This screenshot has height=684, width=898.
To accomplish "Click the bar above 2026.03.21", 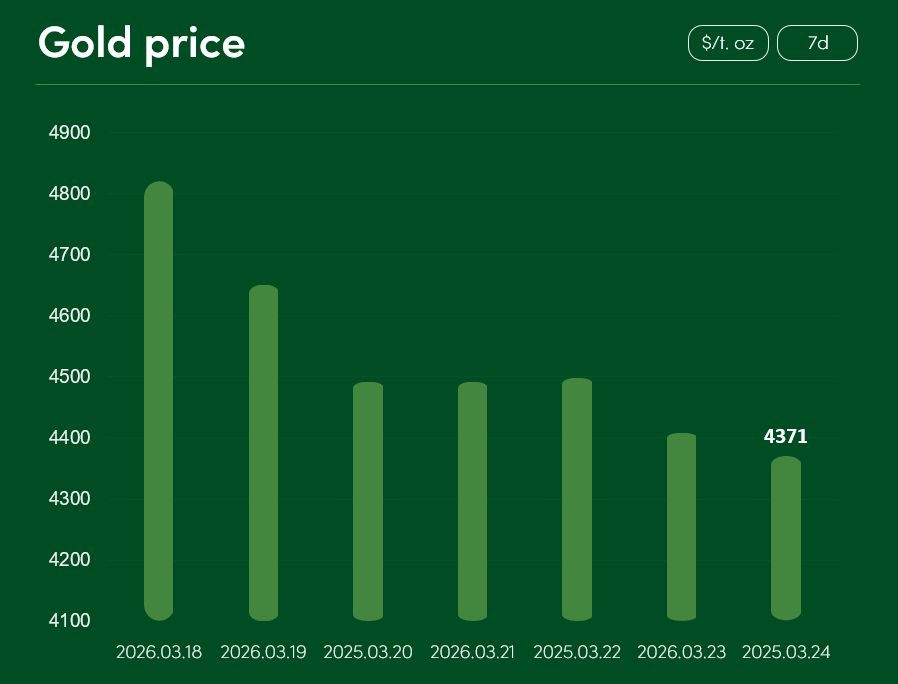I will (472, 500).
